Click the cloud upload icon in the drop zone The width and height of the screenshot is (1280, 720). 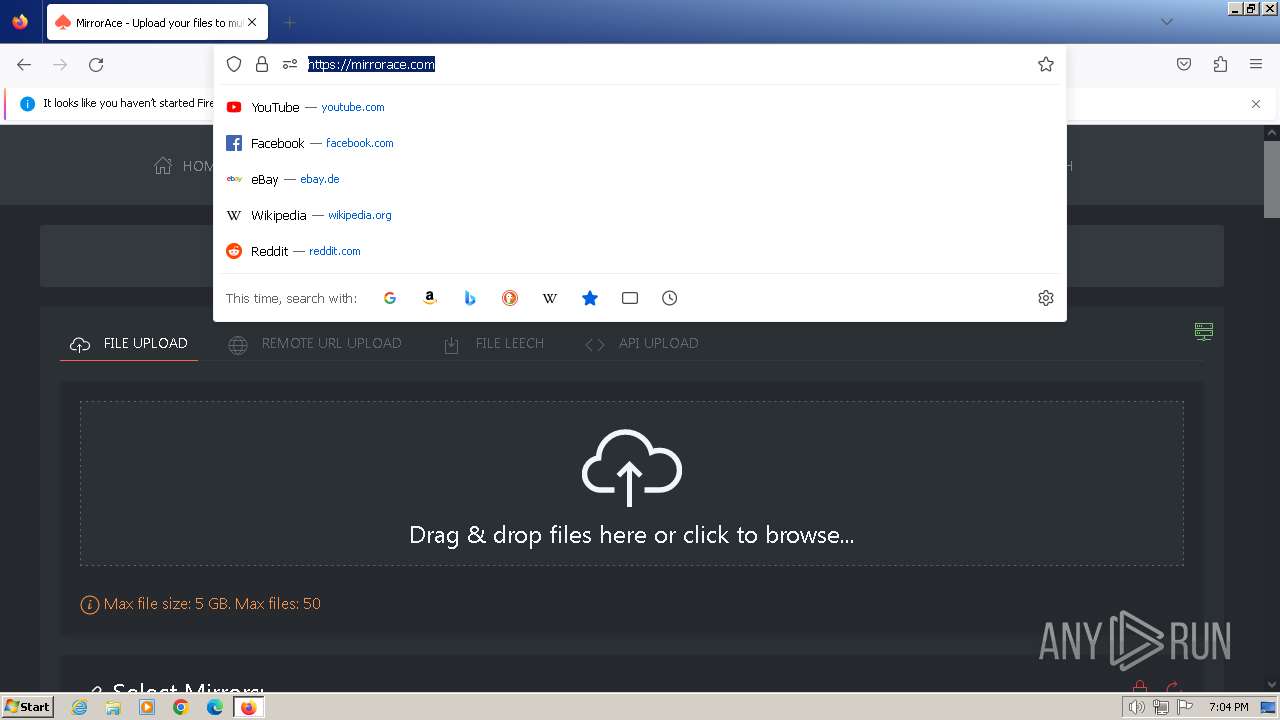(x=632, y=467)
